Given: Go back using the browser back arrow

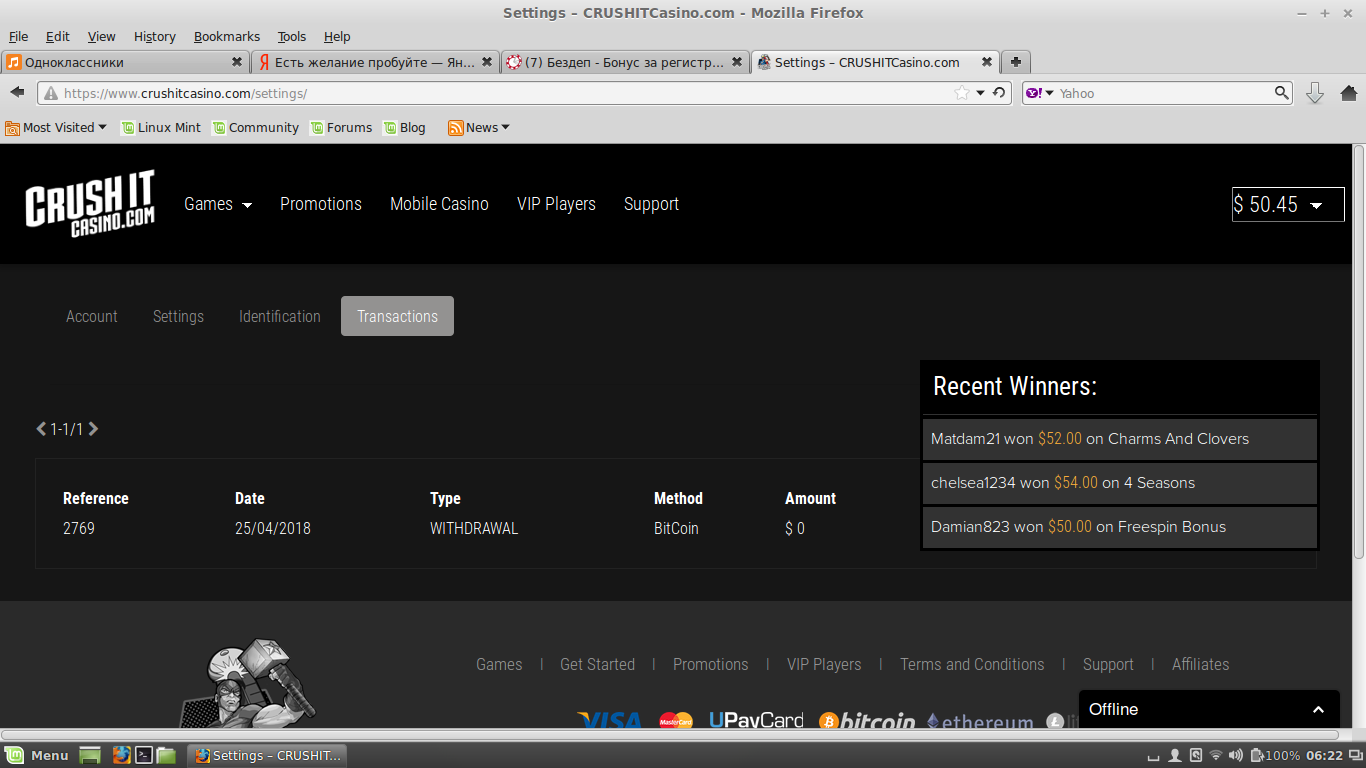Looking at the screenshot, I should tap(17, 92).
